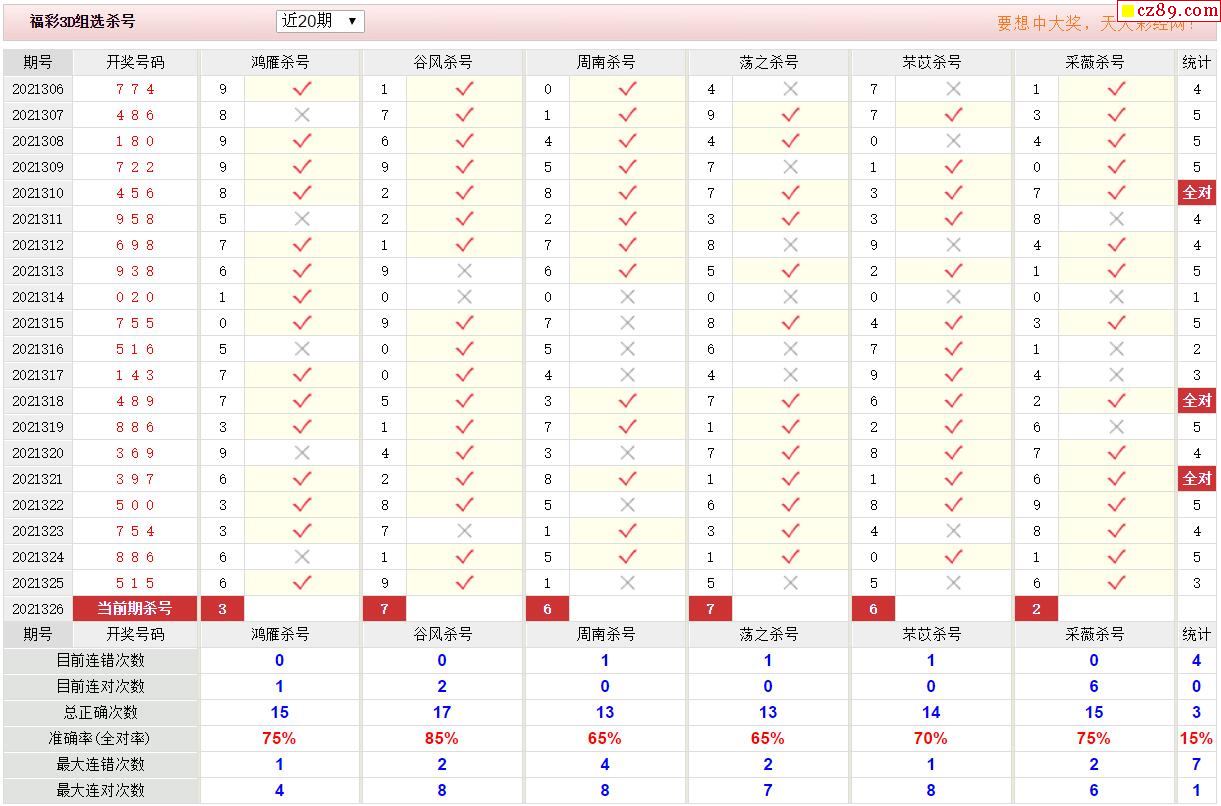Click the 70% accuracy value

[931, 738]
